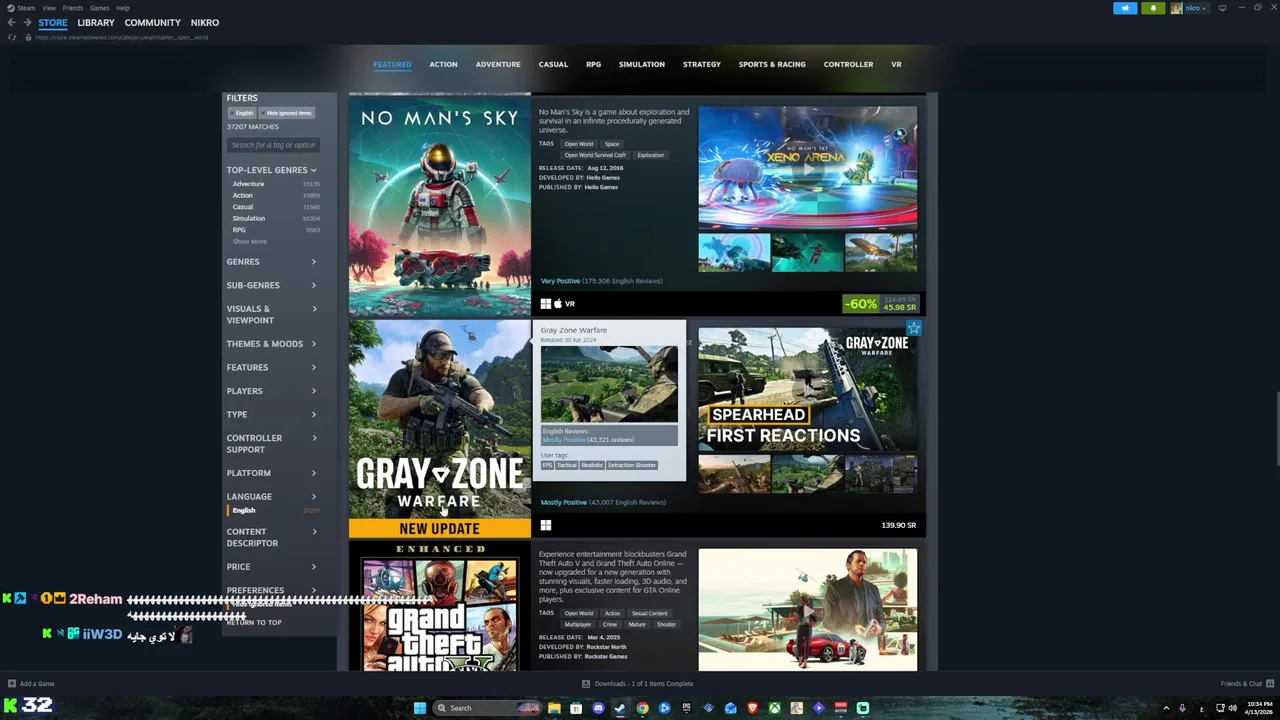Open Microsoft Store from the taskbar
This screenshot has height=720, width=1280.
click(576, 708)
